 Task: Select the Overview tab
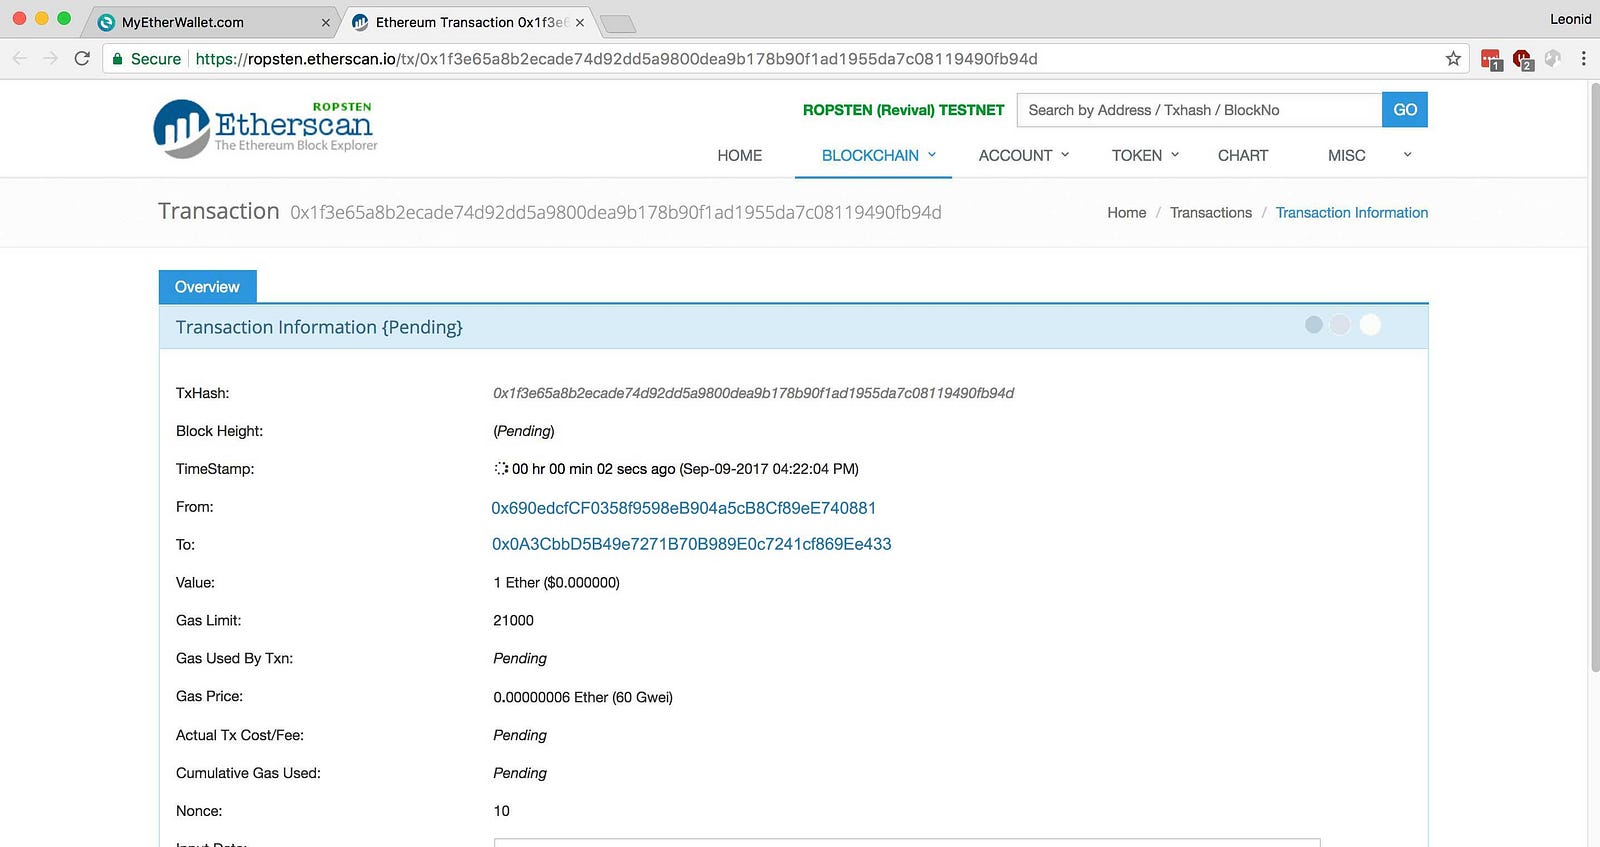(x=207, y=287)
